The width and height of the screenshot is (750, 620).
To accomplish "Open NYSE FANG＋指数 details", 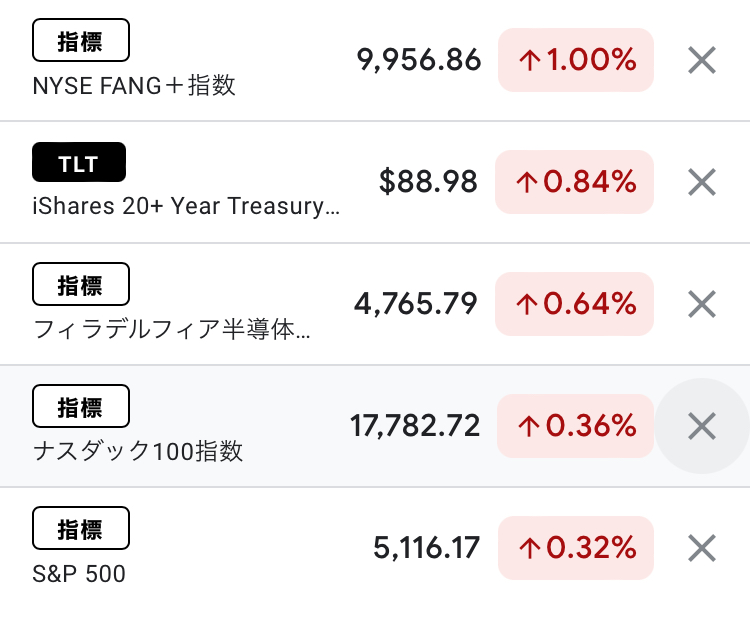I will click(134, 86).
